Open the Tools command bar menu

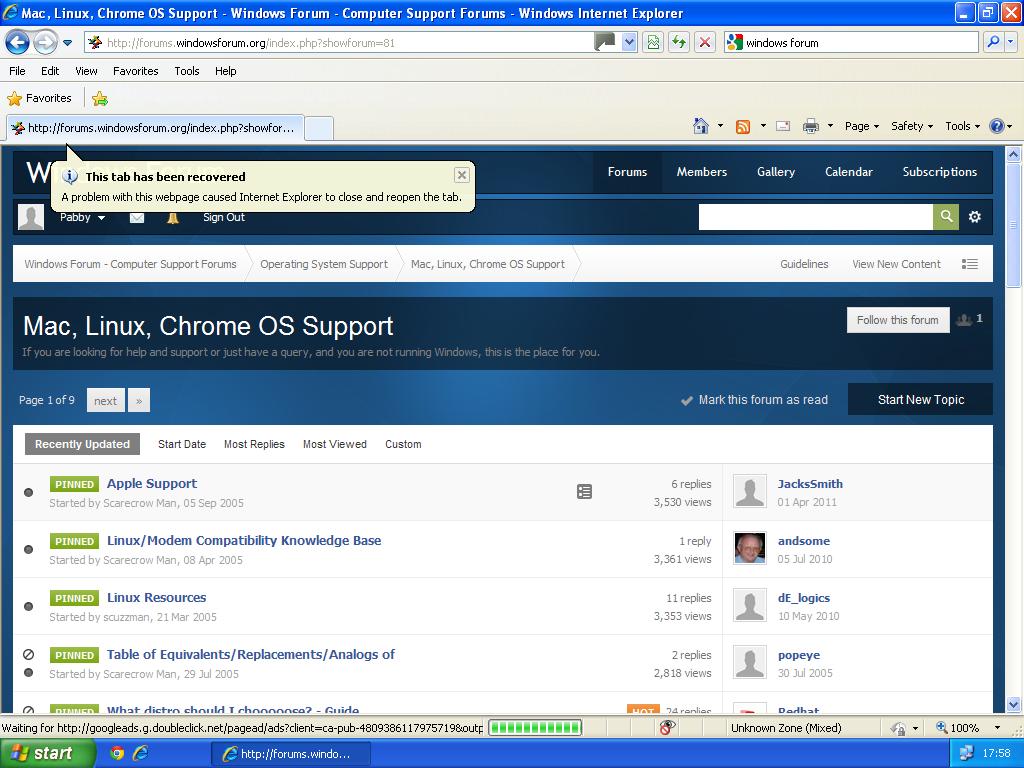coord(963,126)
